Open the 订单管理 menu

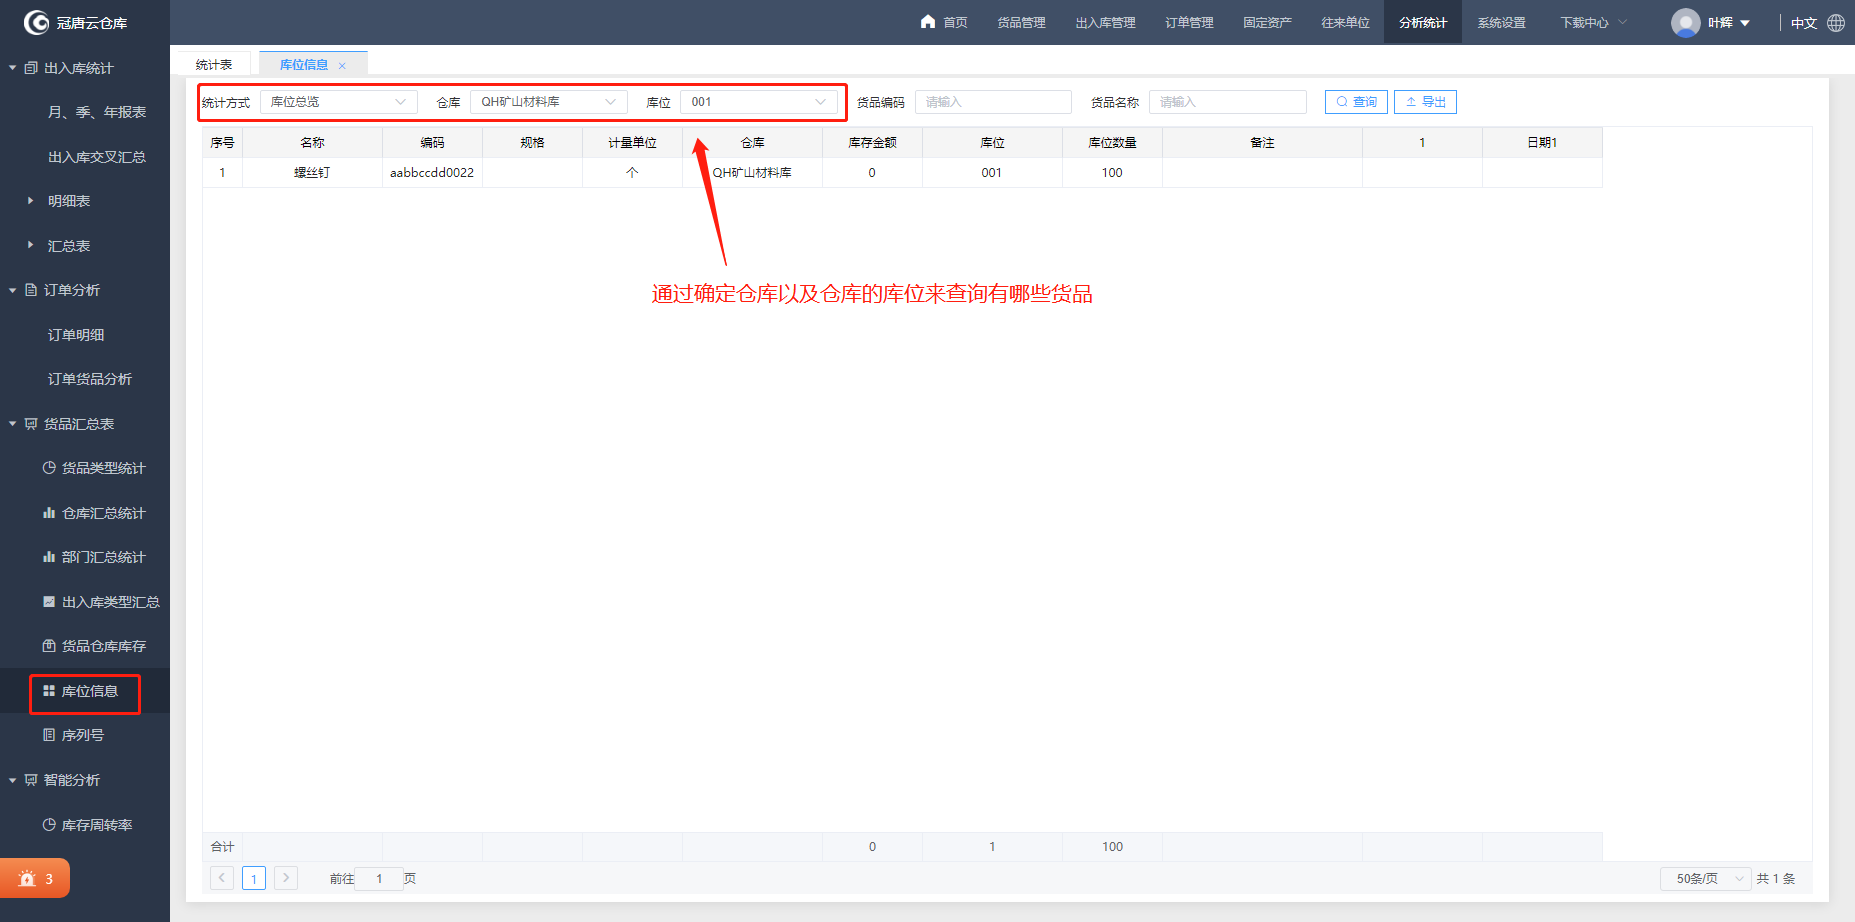pos(1189,22)
